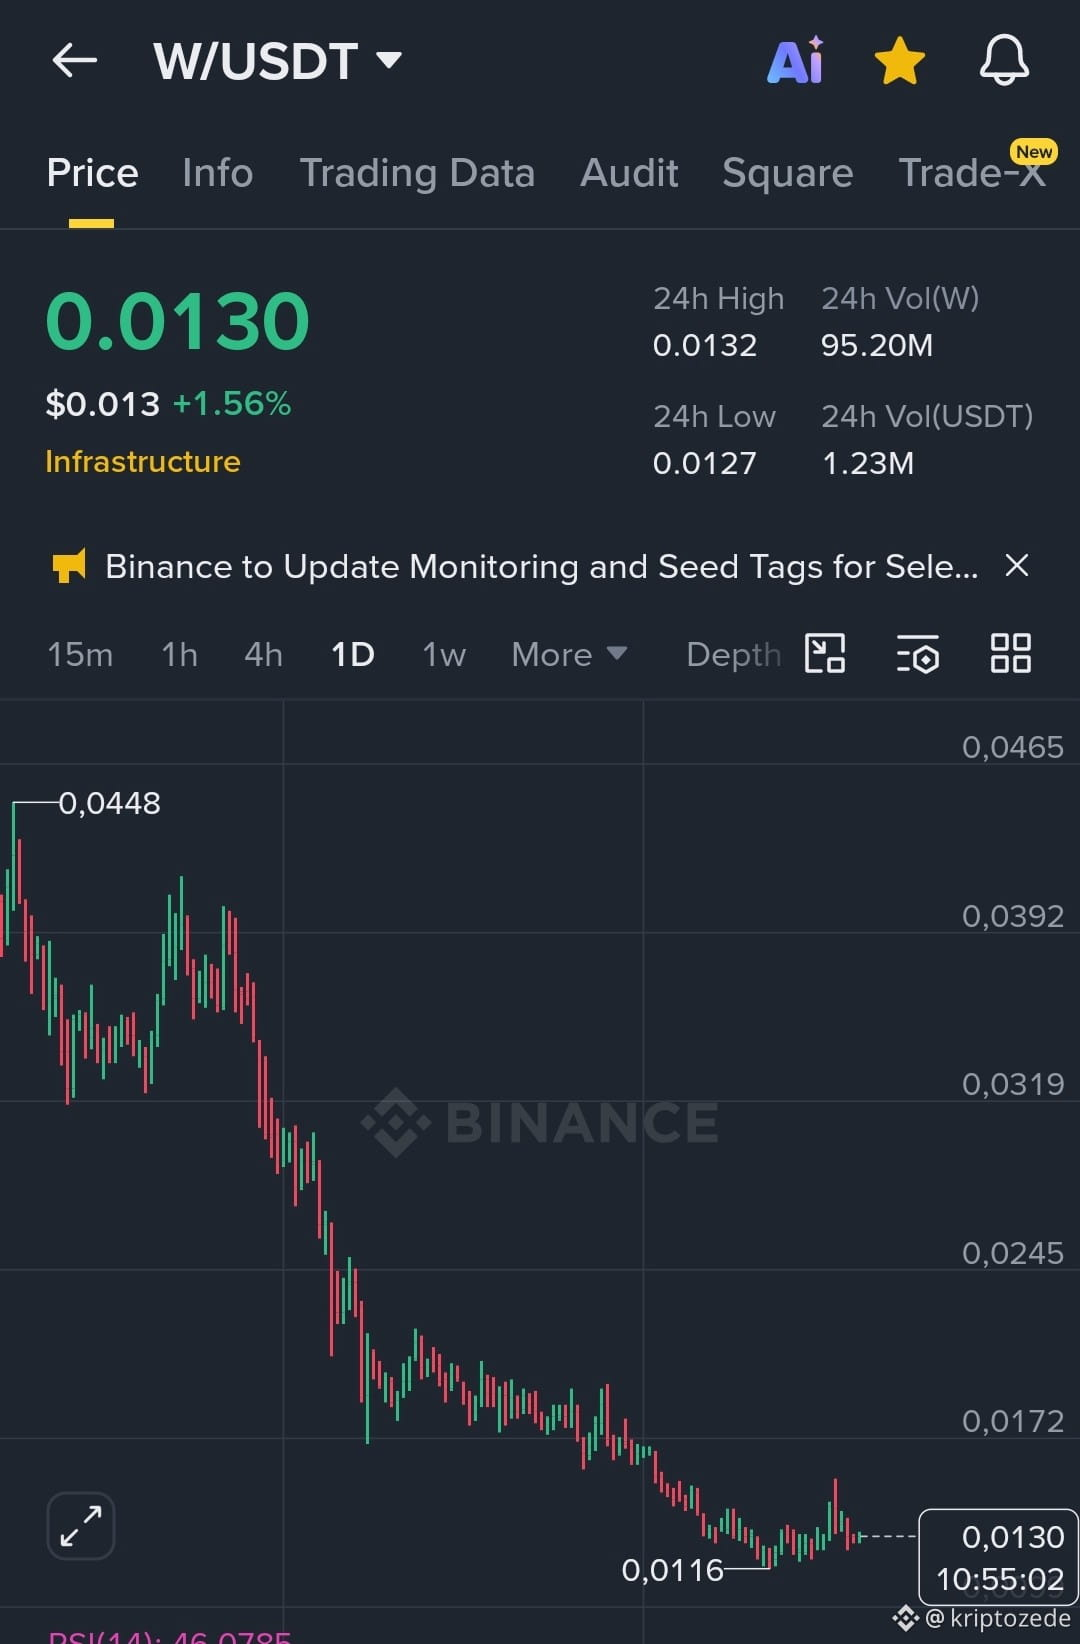Select the Price tab

tap(92, 173)
